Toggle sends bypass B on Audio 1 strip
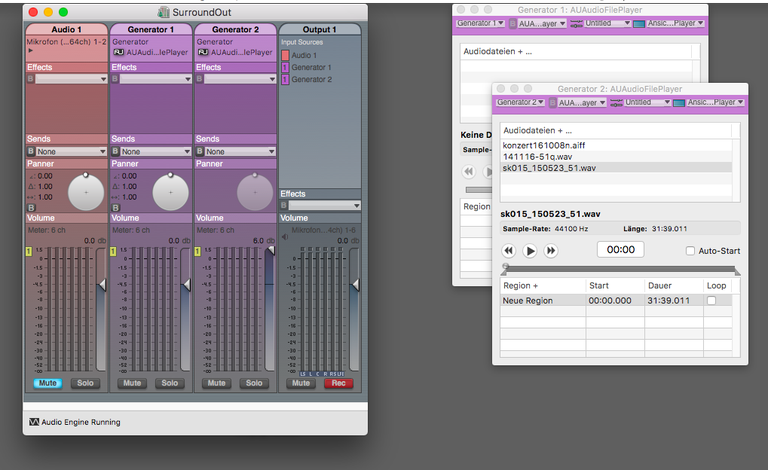Screen dimensions: 768x470 coord(31,151)
